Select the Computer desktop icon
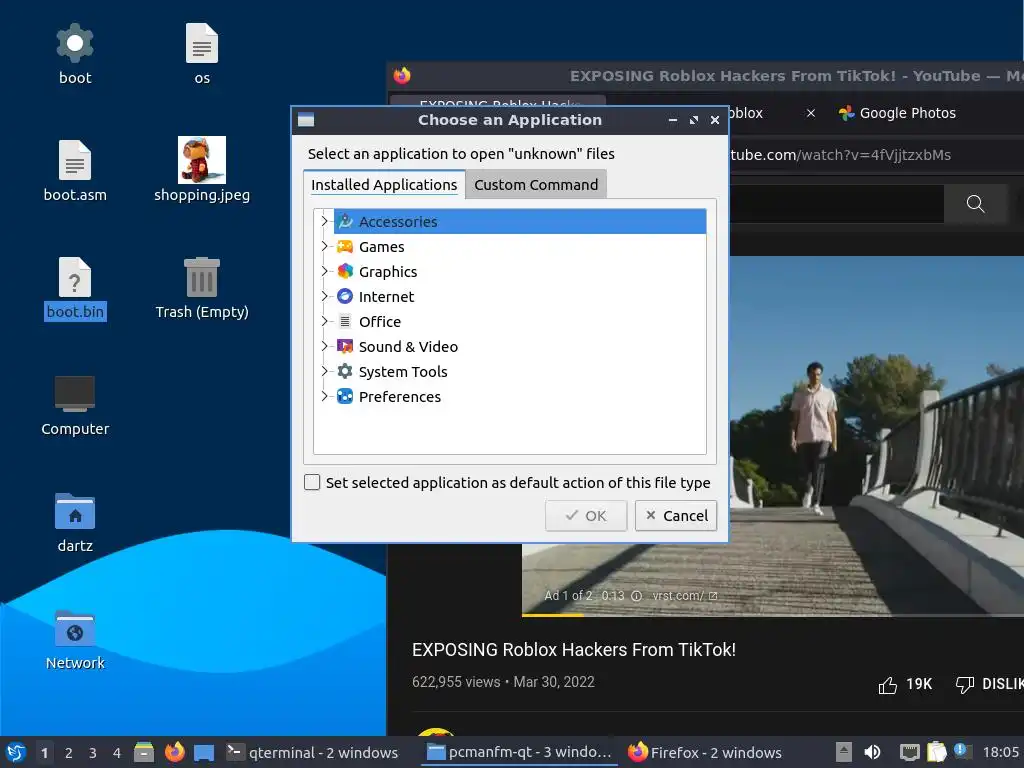This screenshot has height=768, width=1024. [75, 394]
